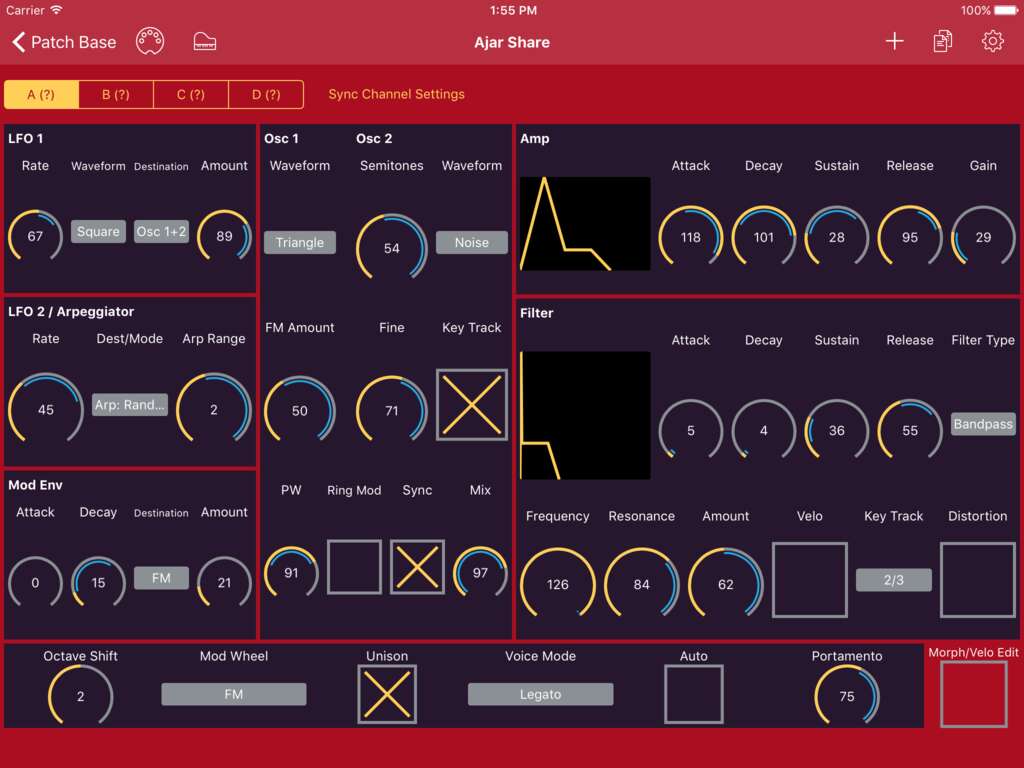Enable the Auto checkbox
Image resolution: width=1024 pixels, height=768 pixels.
(694, 694)
